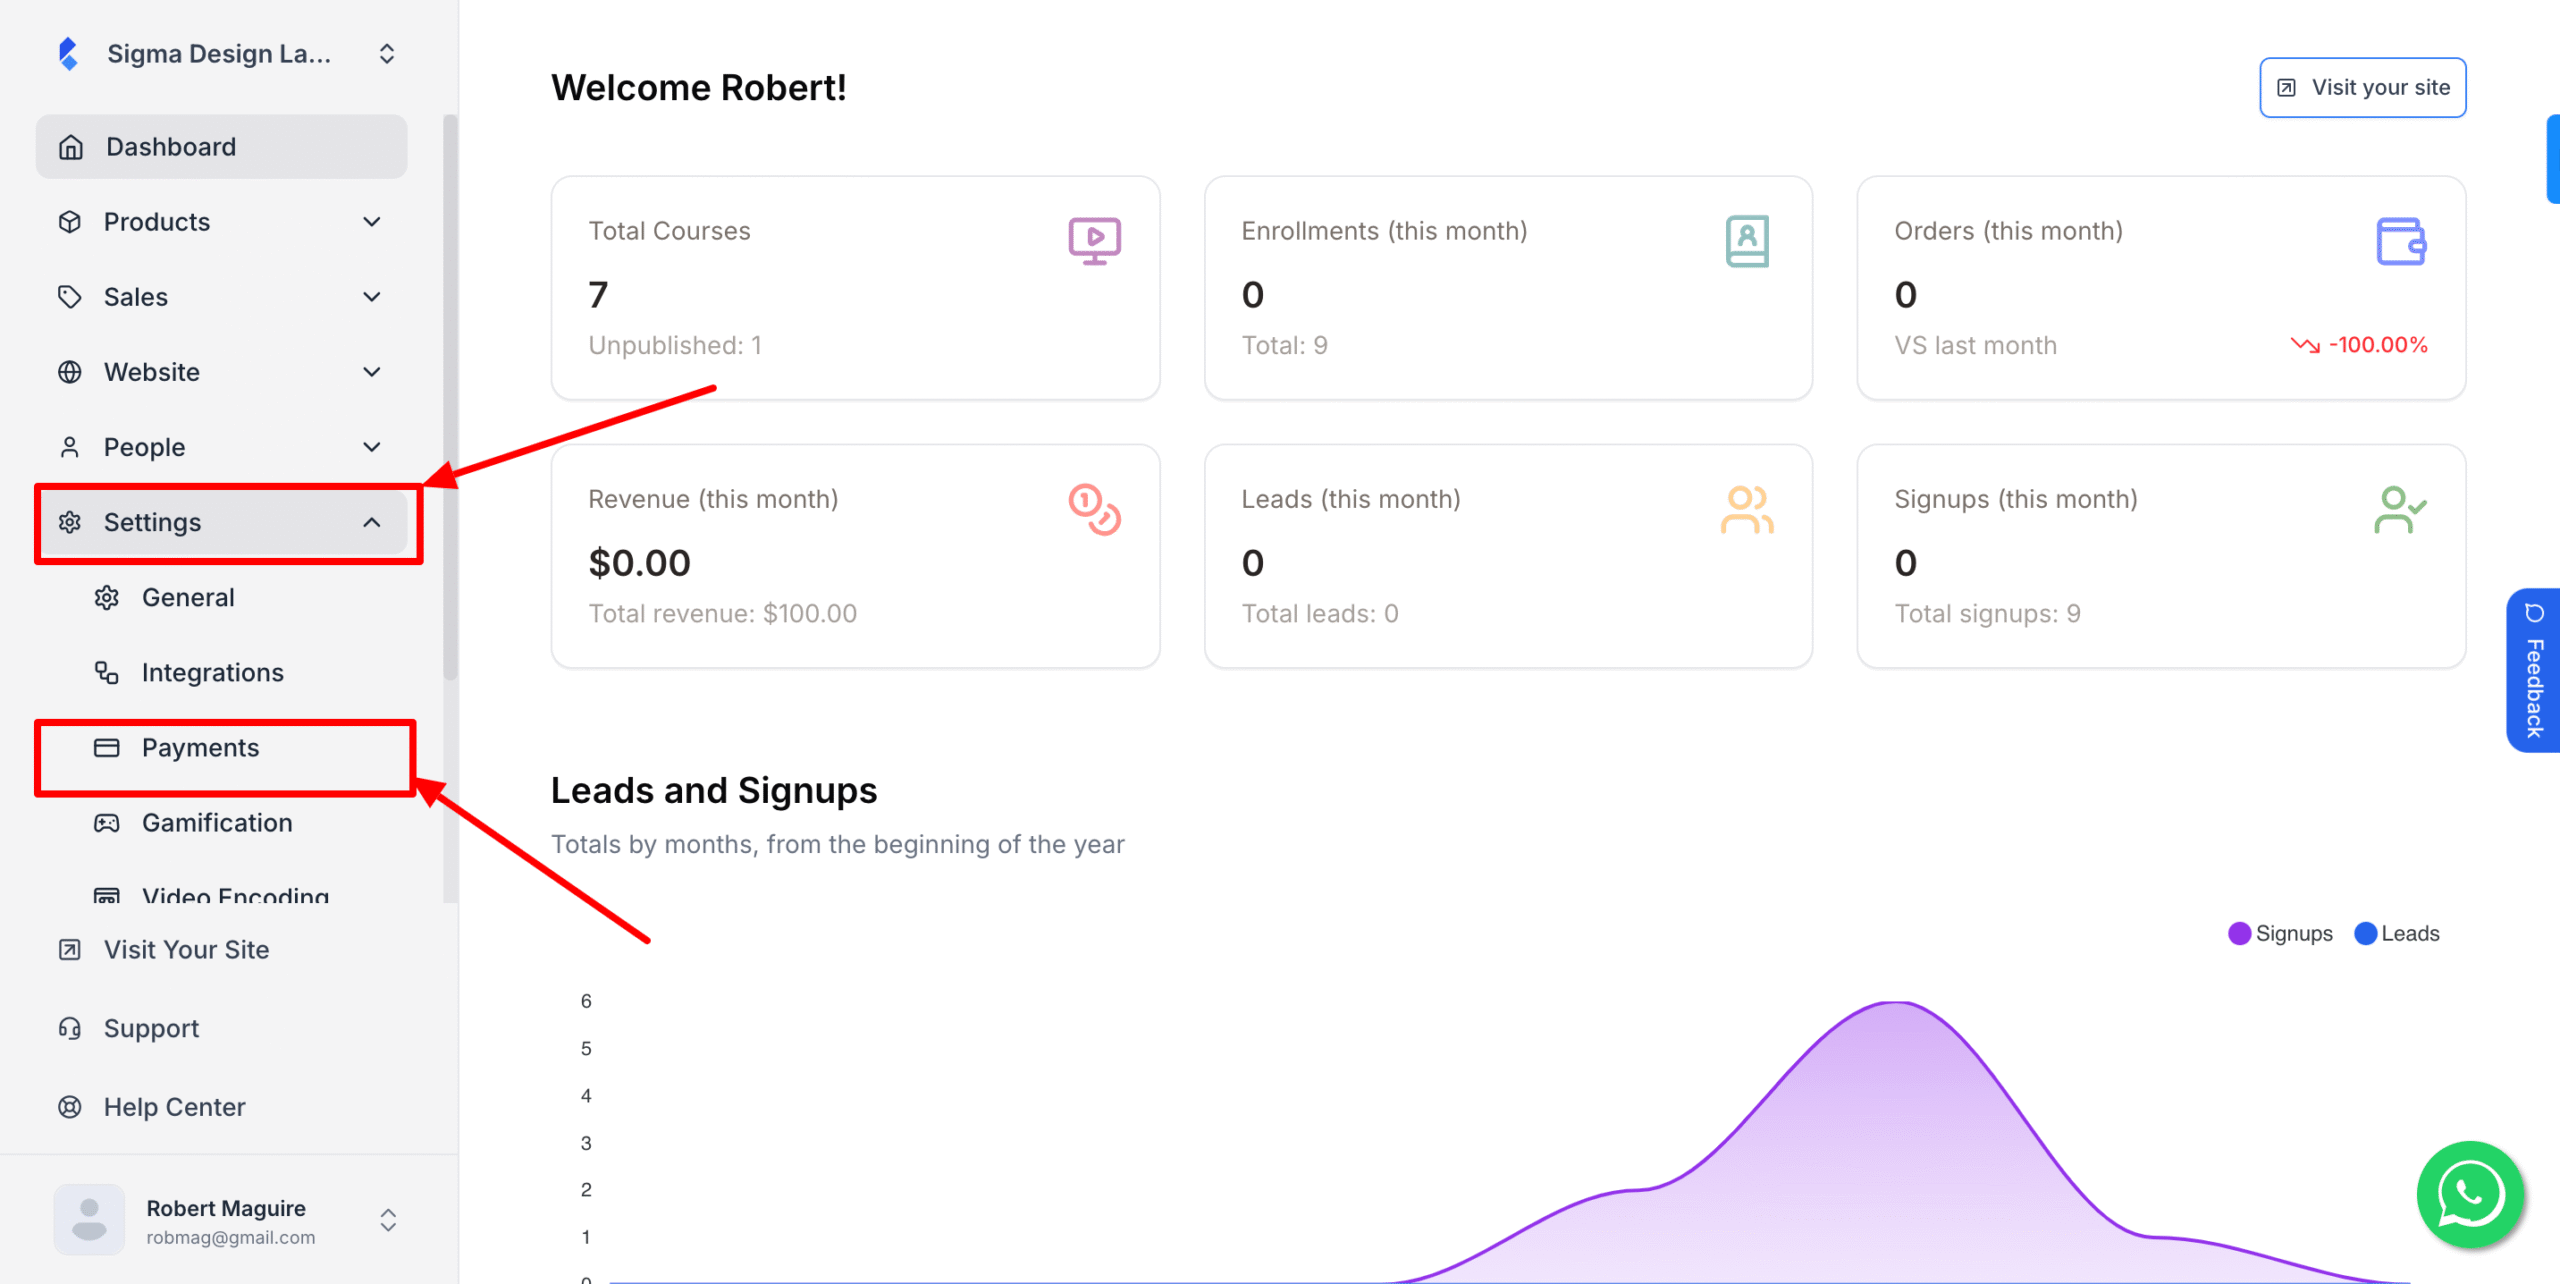This screenshot has height=1284, width=2560.
Task: Collapse the Settings section
Action: pyautogui.click(x=373, y=522)
